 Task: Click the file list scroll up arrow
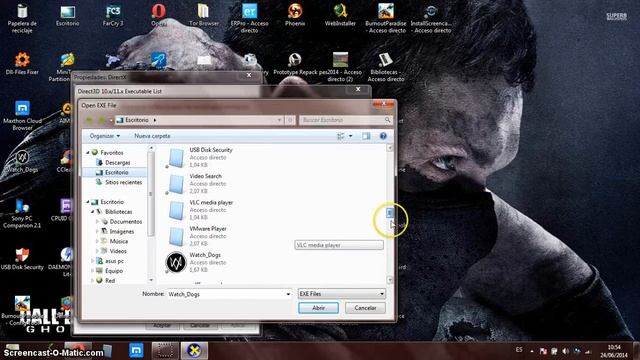(390, 148)
